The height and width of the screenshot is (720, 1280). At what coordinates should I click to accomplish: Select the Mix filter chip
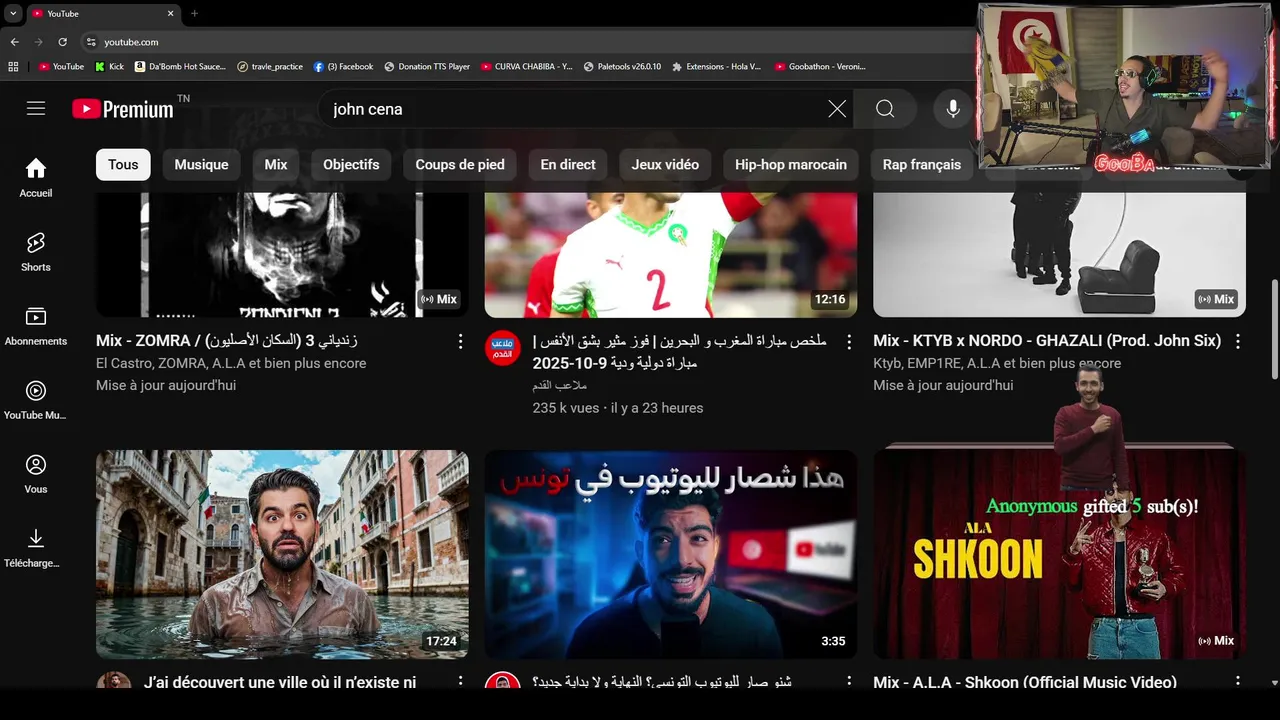tap(276, 165)
